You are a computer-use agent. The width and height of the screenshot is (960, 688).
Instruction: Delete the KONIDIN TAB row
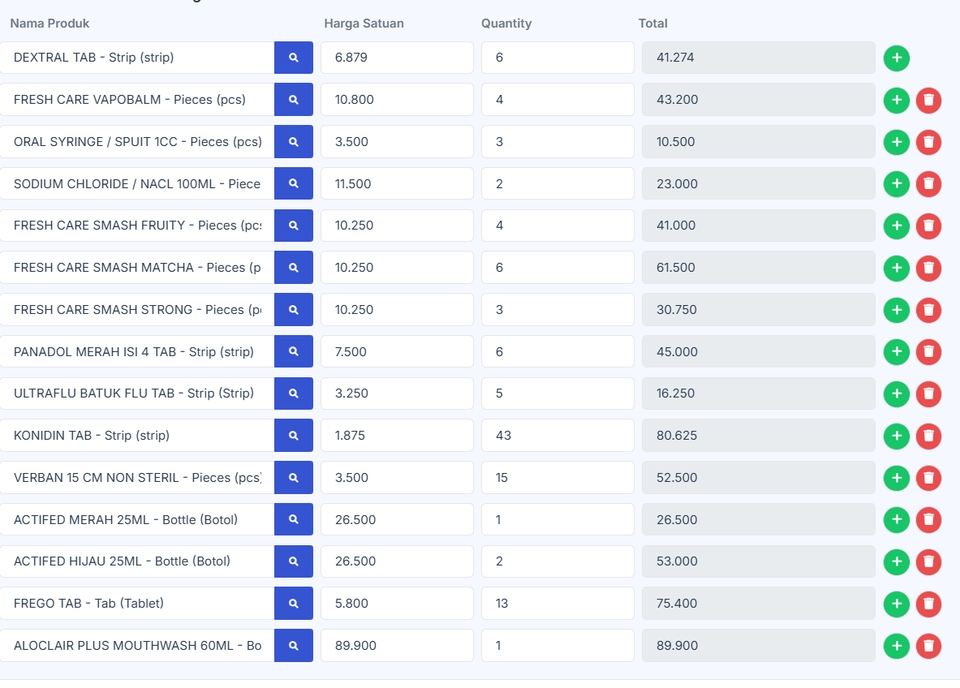click(x=929, y=436)
